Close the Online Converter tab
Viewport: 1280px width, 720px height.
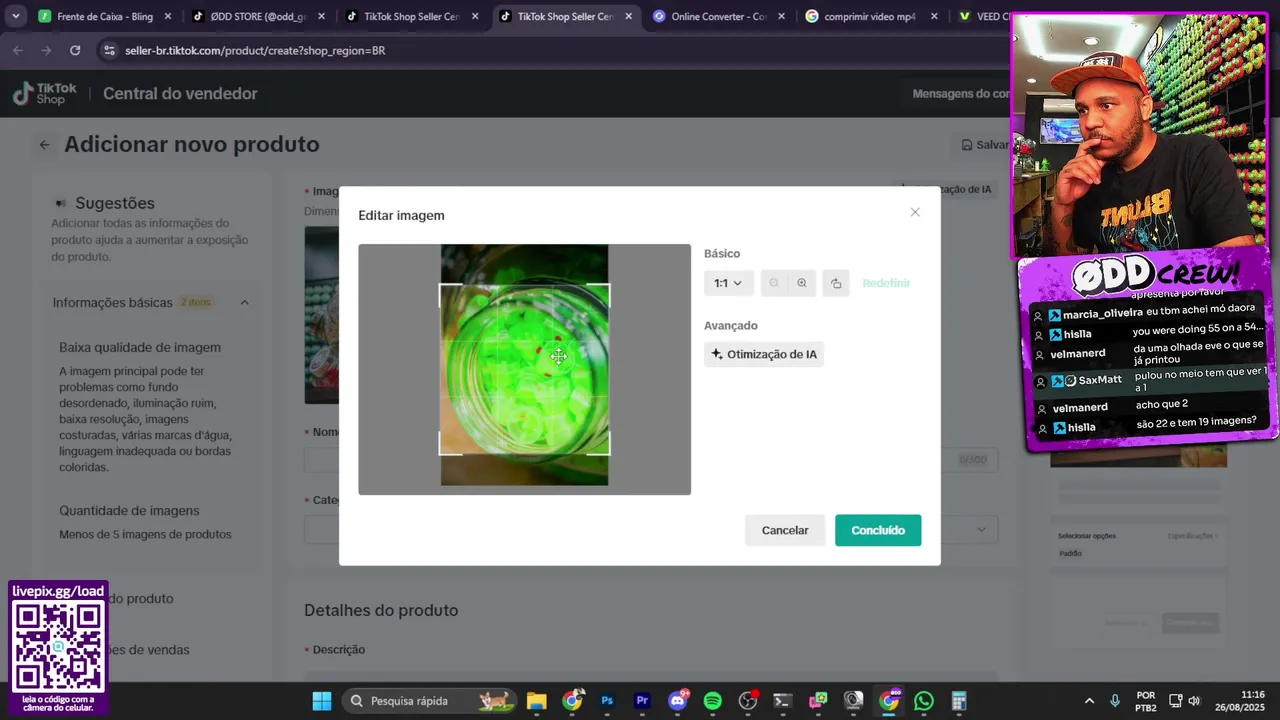(781, 17)
